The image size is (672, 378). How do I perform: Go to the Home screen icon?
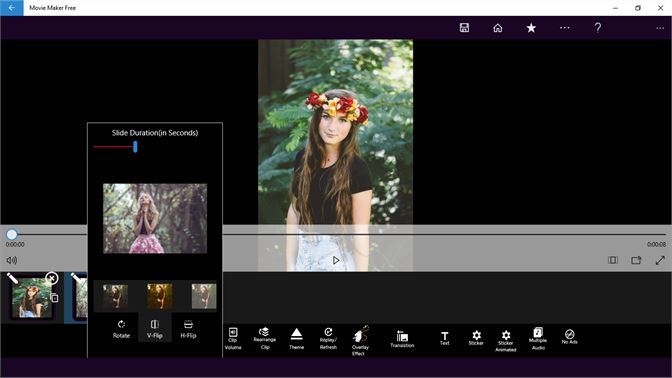[x=498, y=28]
